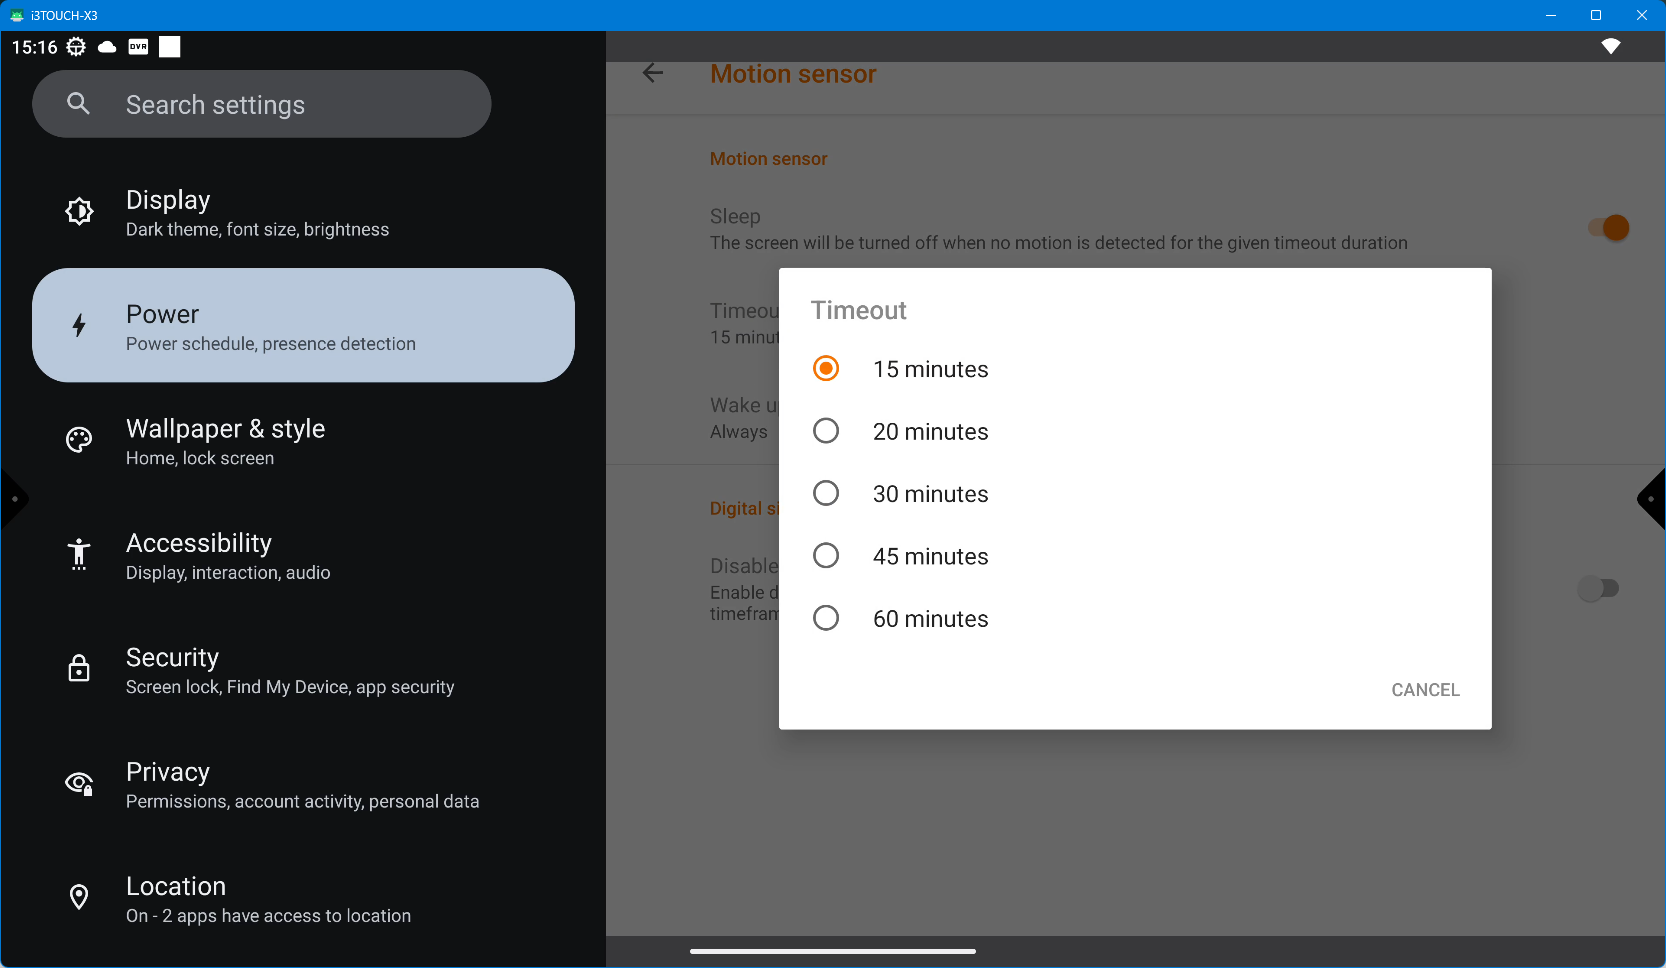The image size is (1666, 968).
Task: Click the Security lock icon
Action: pos(79,668)
